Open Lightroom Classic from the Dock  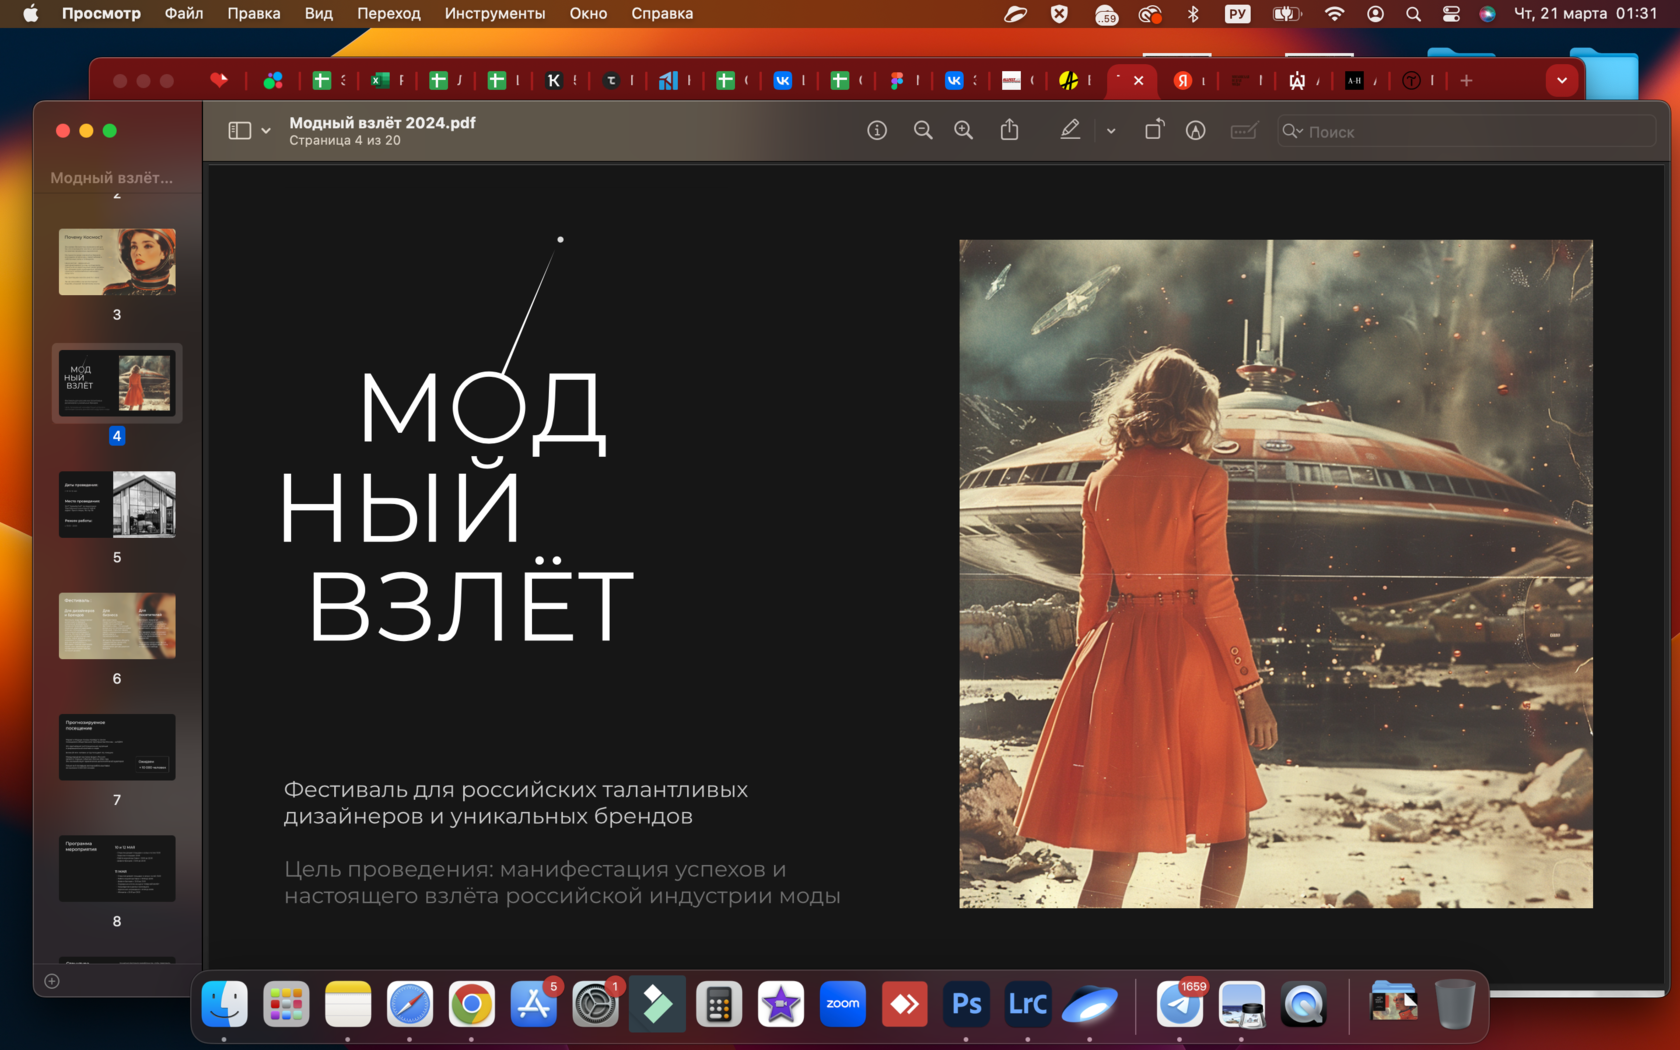click(x=1028, y=1004)
